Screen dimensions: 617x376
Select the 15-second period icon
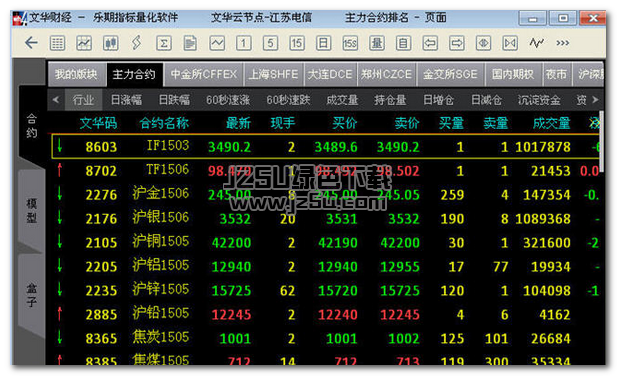tap(350, 43)
